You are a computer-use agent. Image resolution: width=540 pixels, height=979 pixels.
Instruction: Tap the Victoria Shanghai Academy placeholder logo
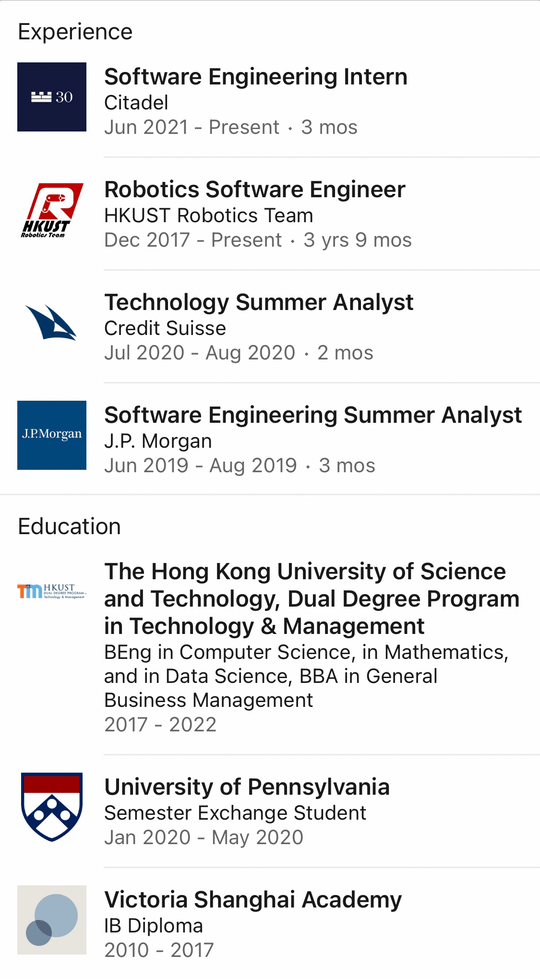52,920
